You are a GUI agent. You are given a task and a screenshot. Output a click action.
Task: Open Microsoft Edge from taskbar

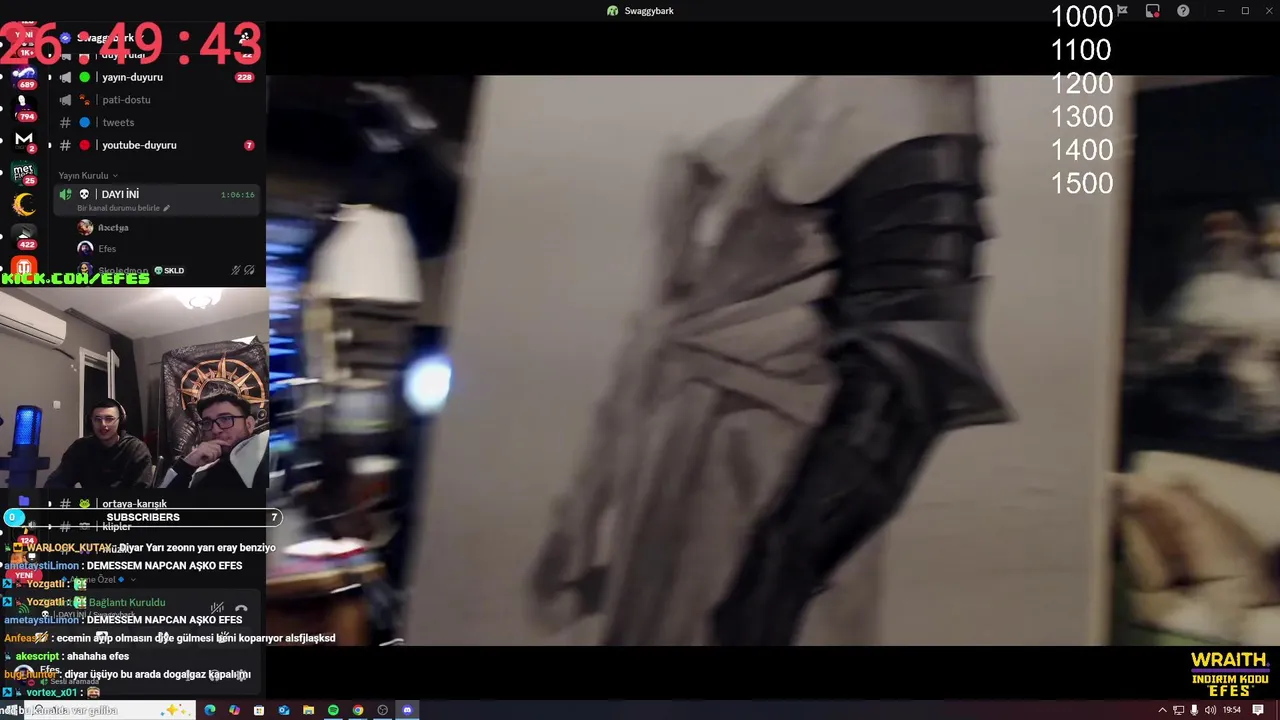tap(210, 710)
